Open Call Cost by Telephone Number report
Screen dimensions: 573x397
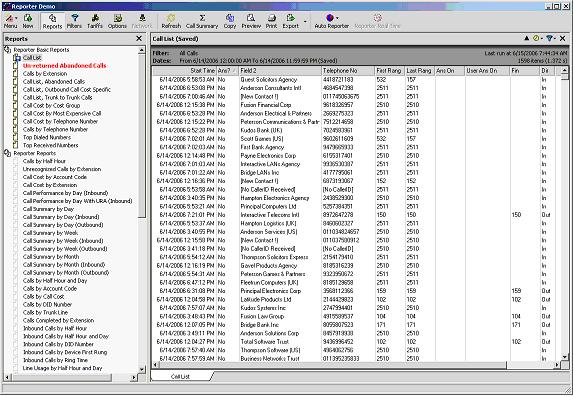coord(60,121)
